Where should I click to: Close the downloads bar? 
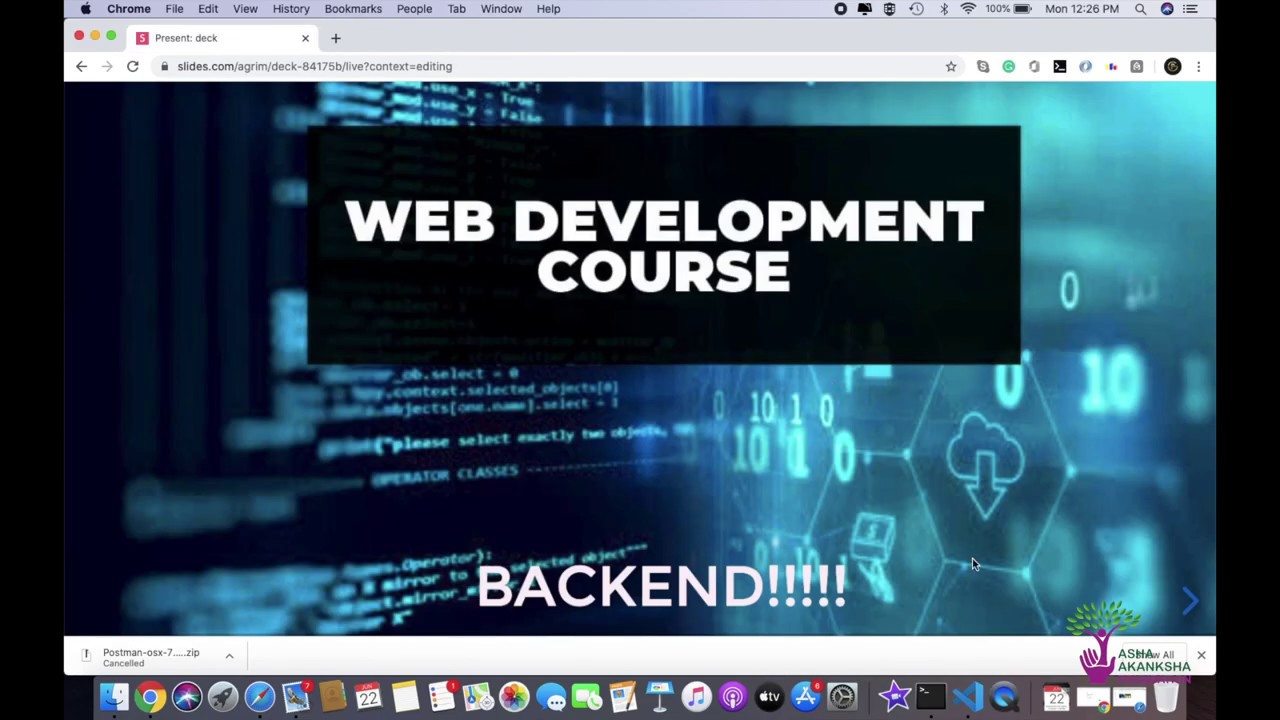[x=1201, y=656]
